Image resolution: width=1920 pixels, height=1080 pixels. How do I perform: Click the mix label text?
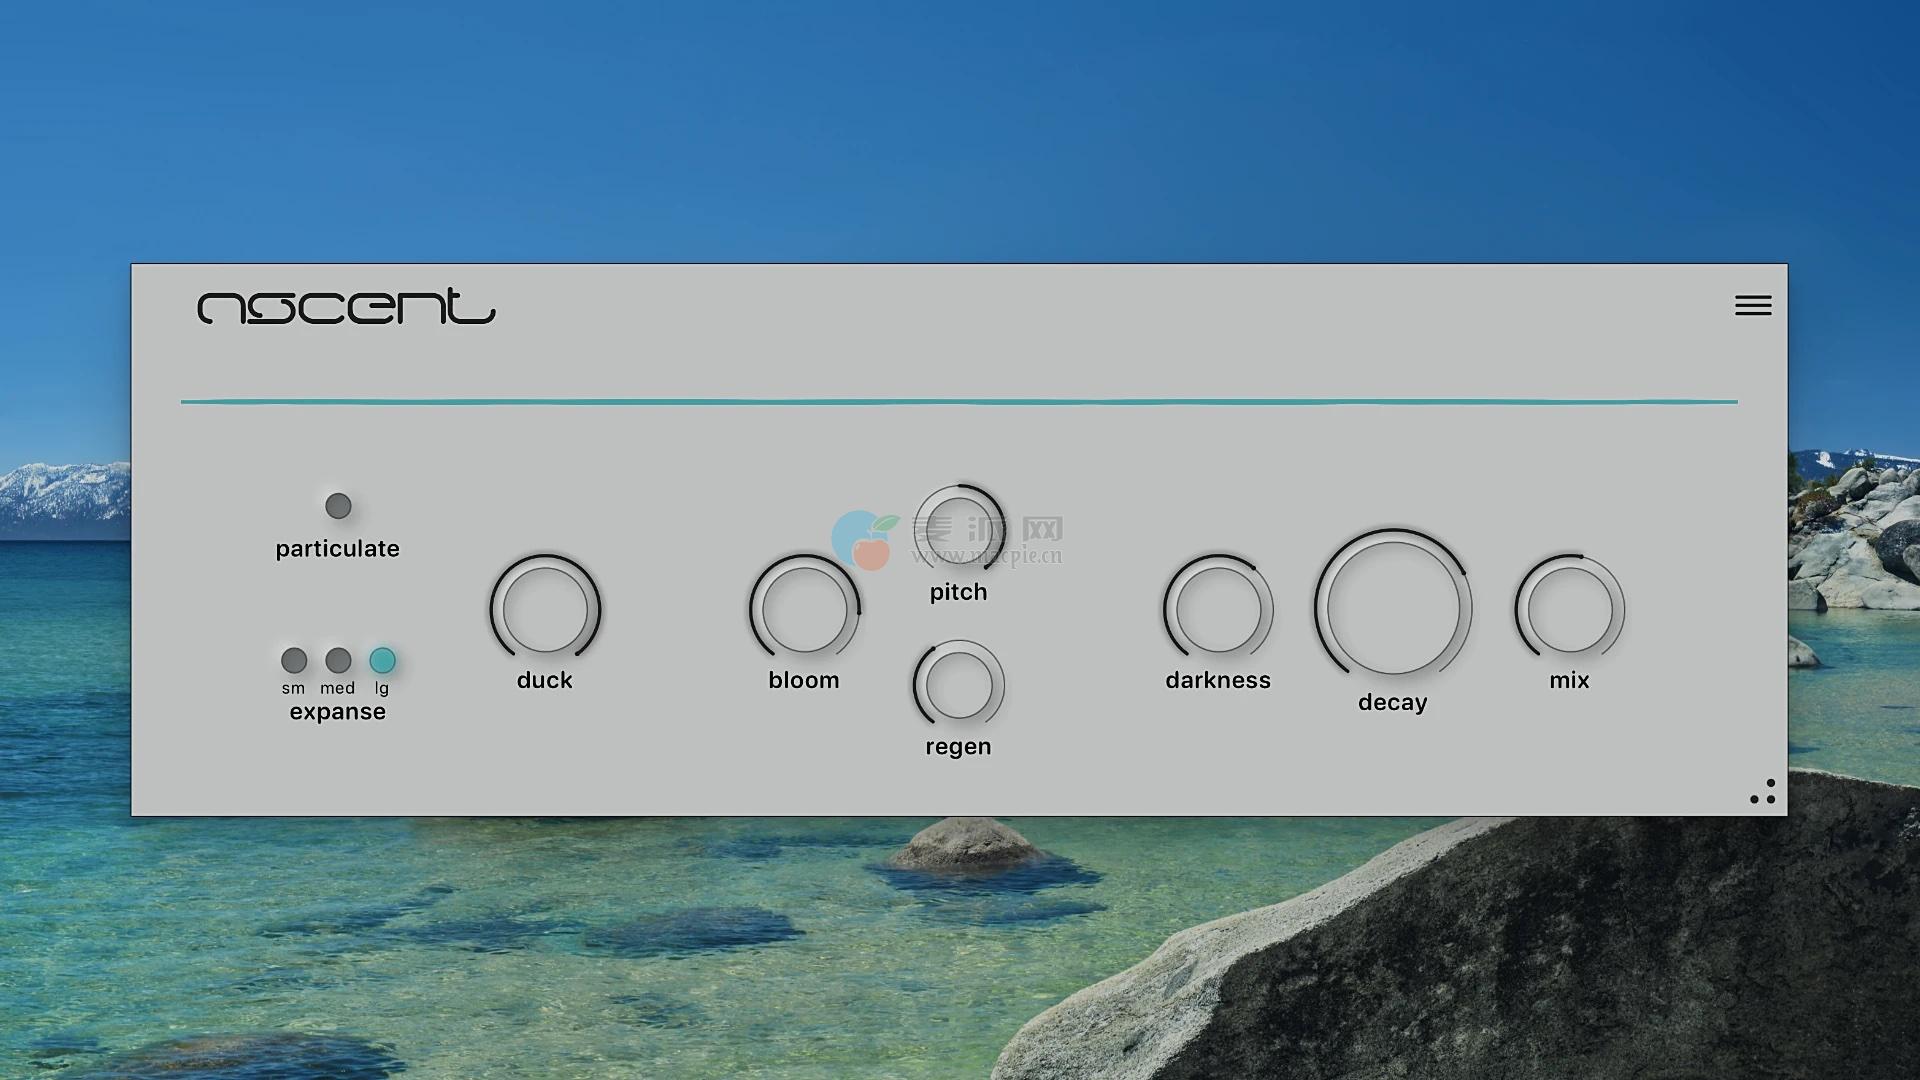coord(1569,680)
